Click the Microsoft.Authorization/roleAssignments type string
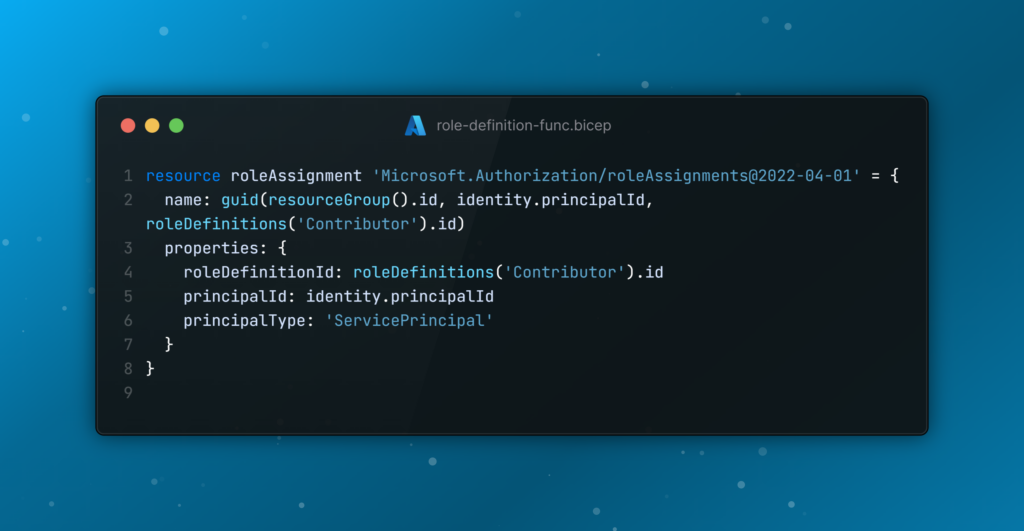 [616, 176]
